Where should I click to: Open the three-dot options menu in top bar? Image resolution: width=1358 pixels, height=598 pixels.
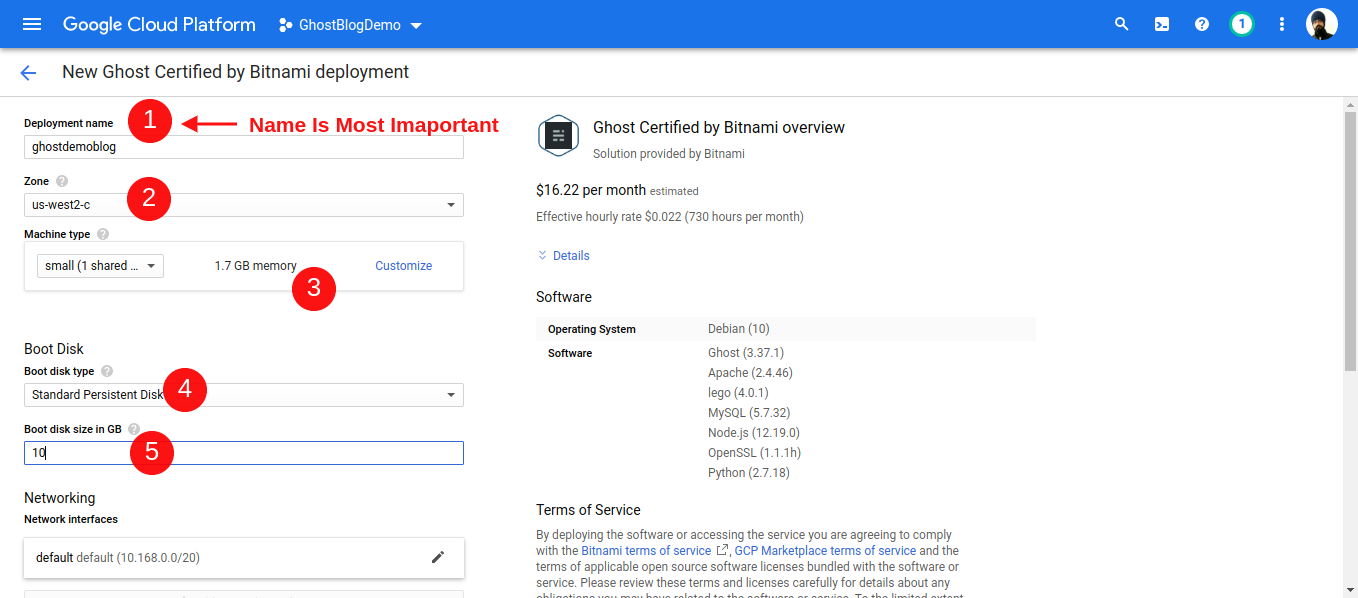(1281, 23)
